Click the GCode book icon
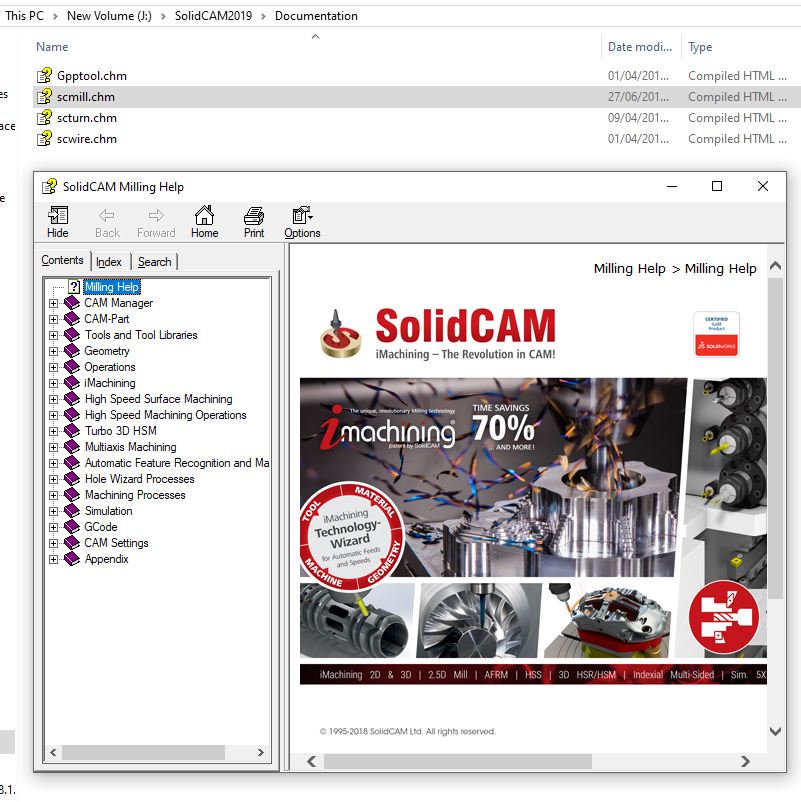Image resolution: width=801 pixels, height=802 pixels. [x=72, y=527]
